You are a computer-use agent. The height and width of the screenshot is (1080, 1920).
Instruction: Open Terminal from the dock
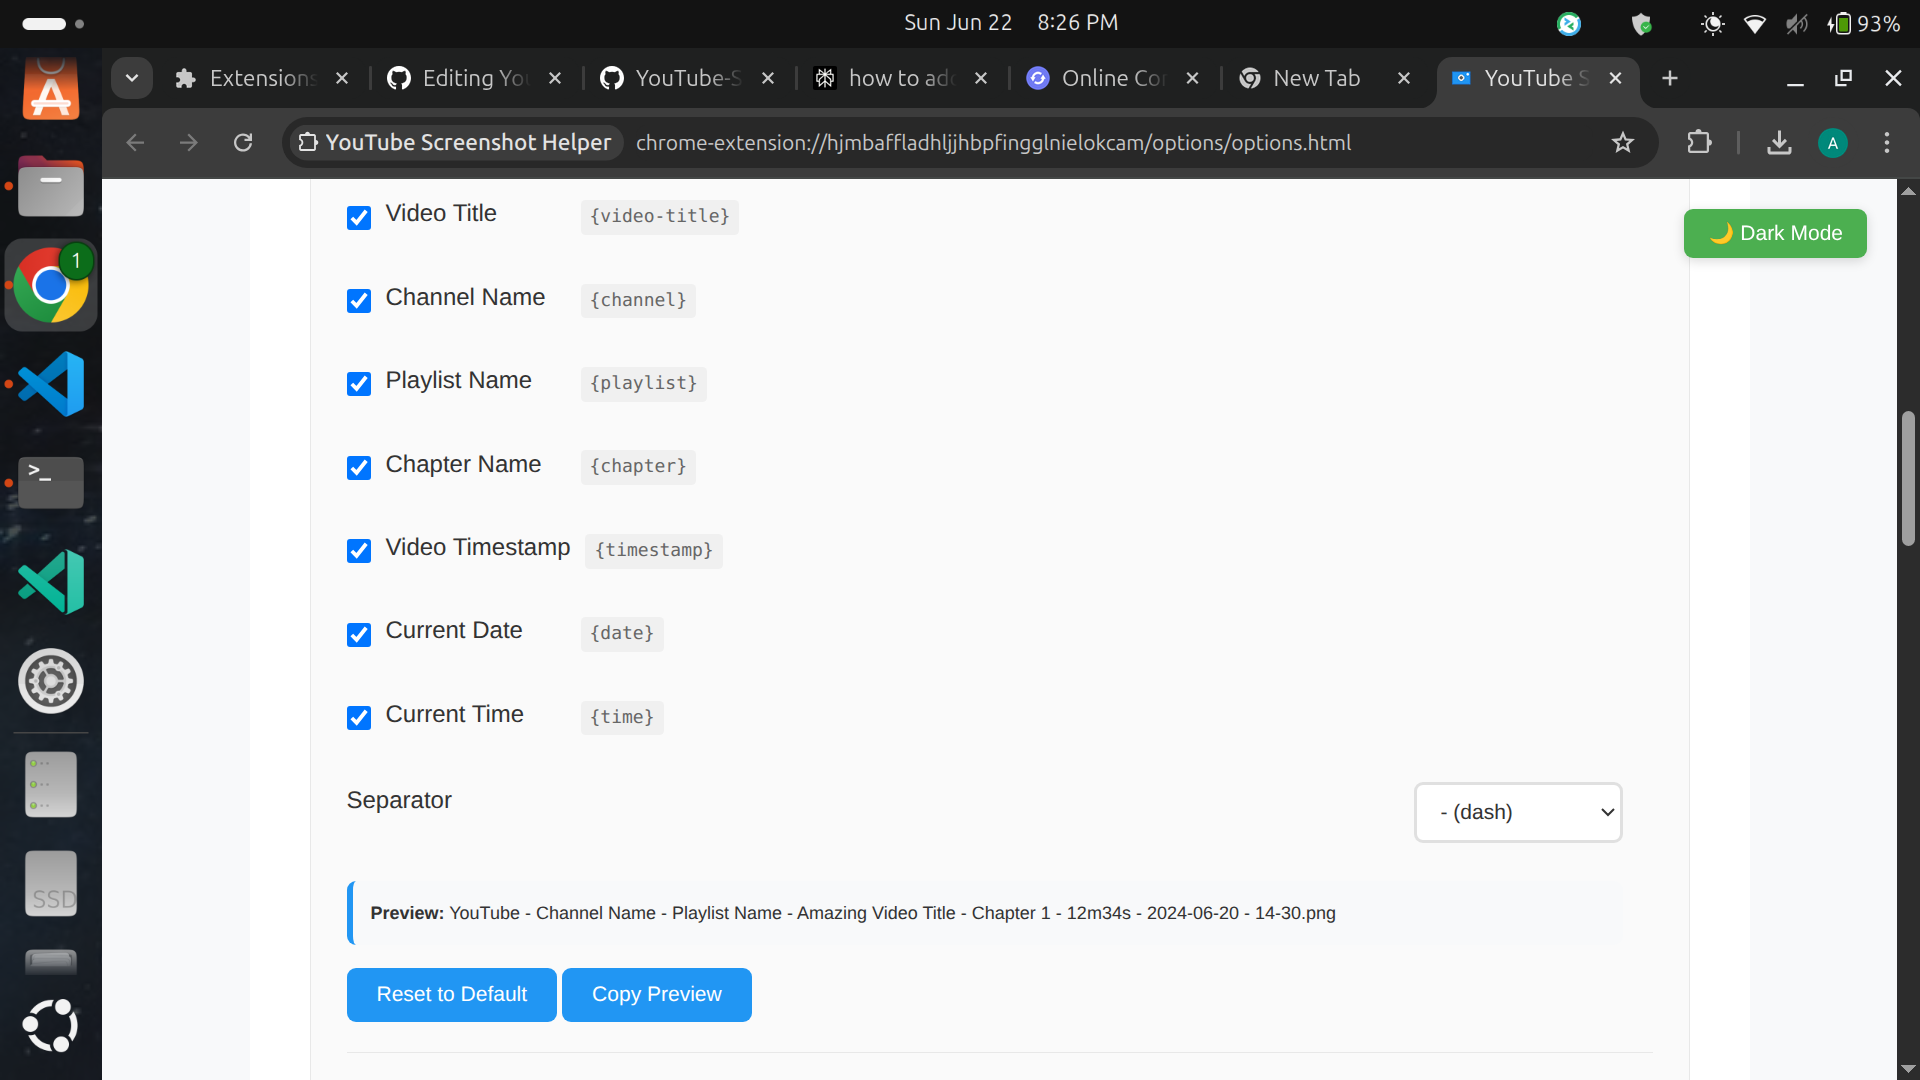pos(51,482)
